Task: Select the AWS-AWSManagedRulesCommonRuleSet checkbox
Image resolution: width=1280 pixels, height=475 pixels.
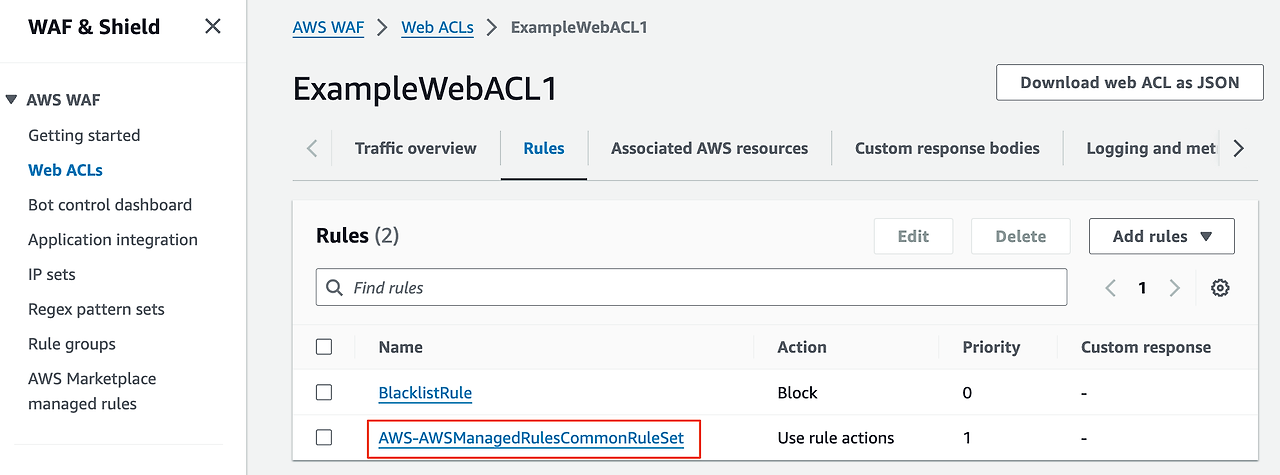Action: point(324,437)
